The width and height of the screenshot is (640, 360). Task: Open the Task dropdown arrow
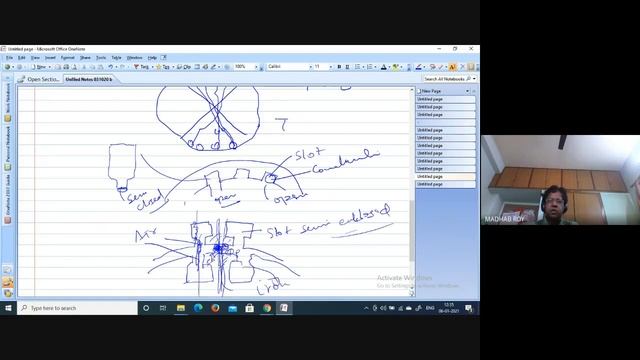coord(152,67)
